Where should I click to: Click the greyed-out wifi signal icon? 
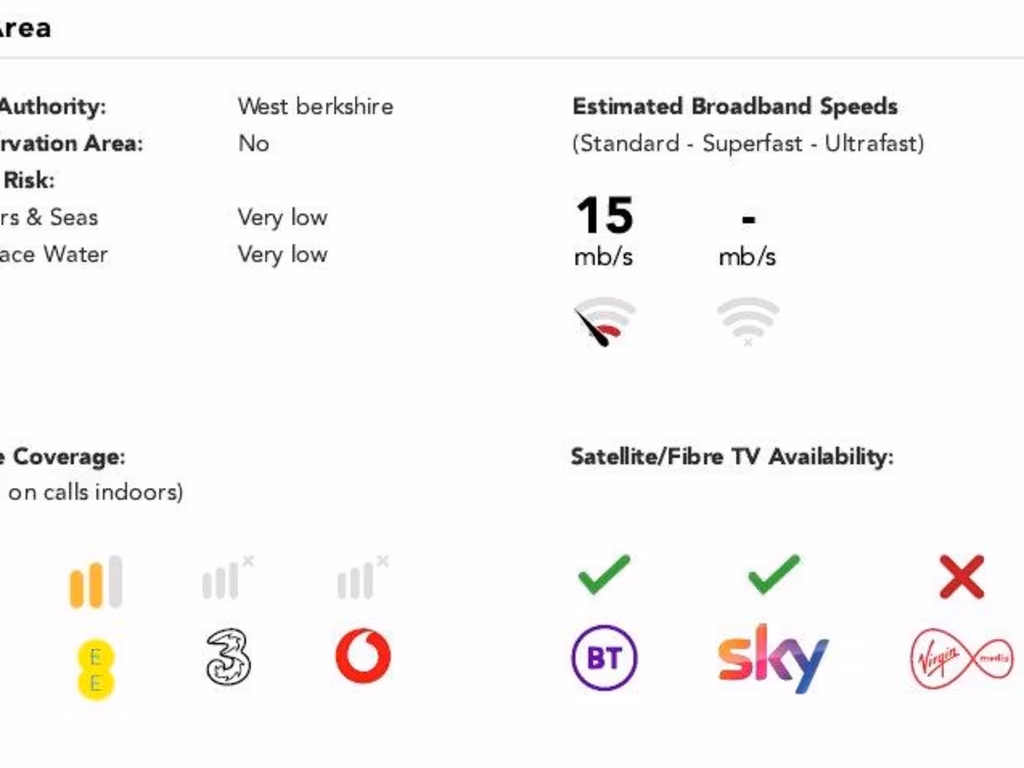747,321
